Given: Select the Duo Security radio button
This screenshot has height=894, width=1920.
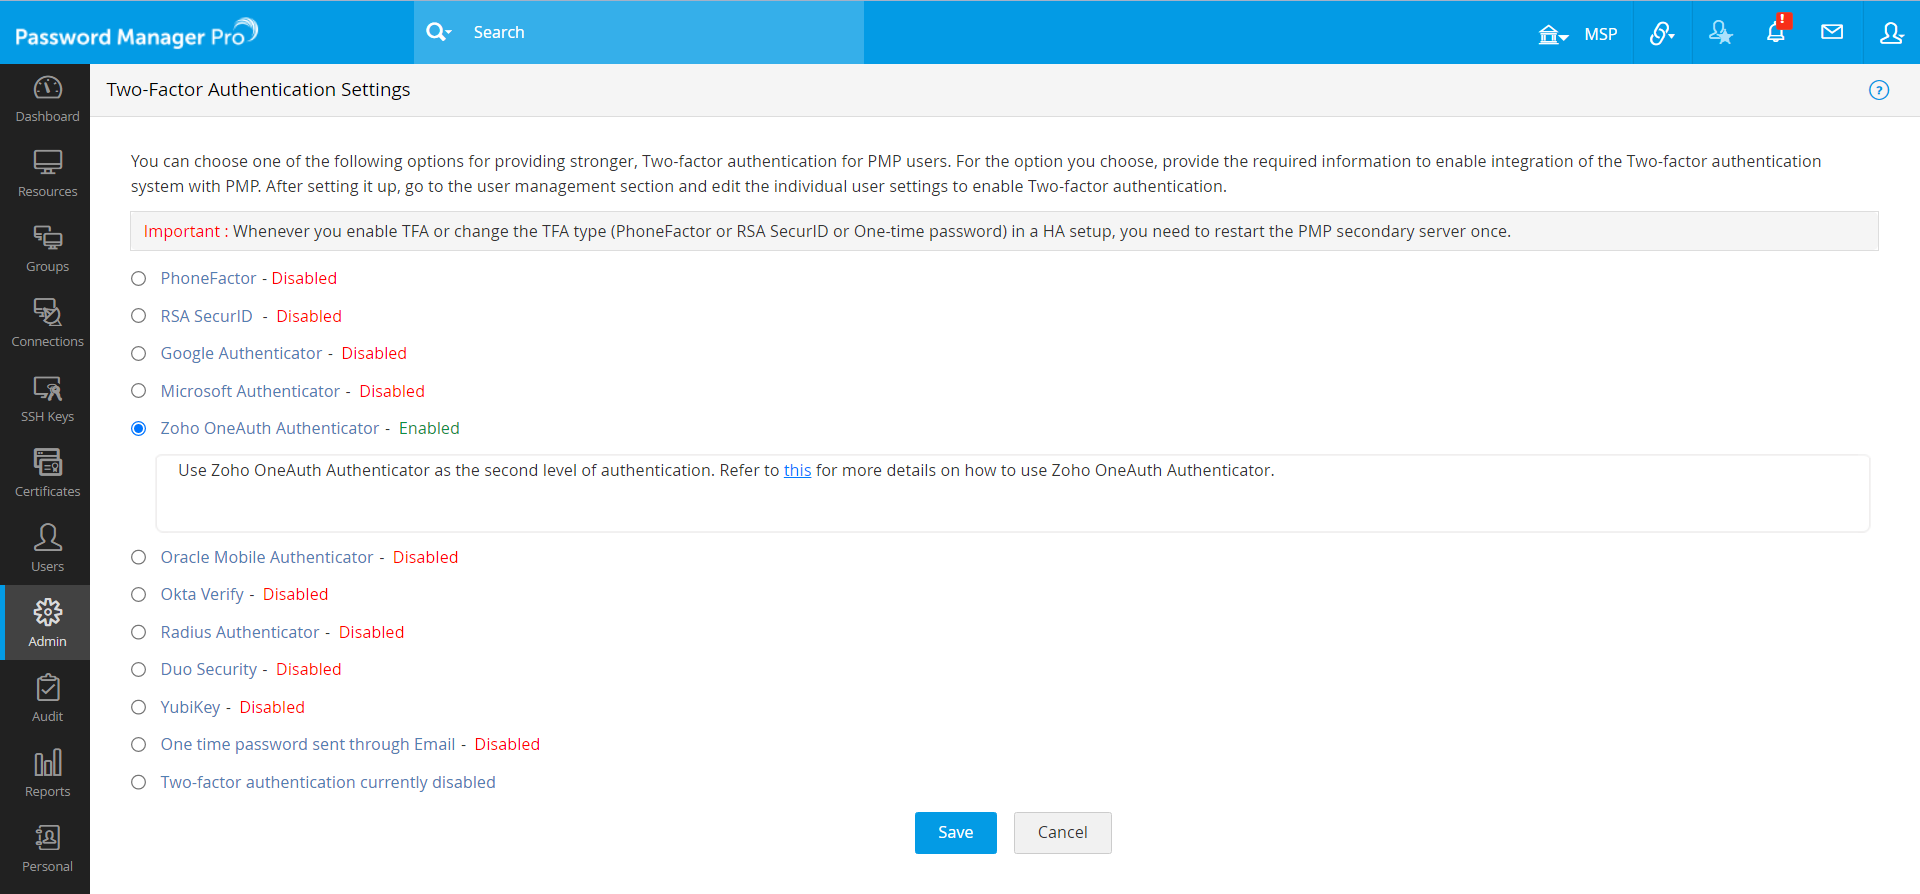Looking at the screenshot, I should [139, 670].
